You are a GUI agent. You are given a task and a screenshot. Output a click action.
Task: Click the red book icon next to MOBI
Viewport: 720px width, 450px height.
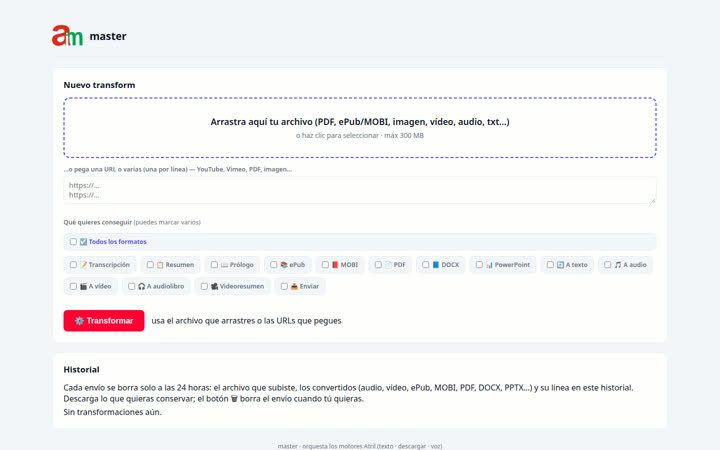click(x=335, y=265)
